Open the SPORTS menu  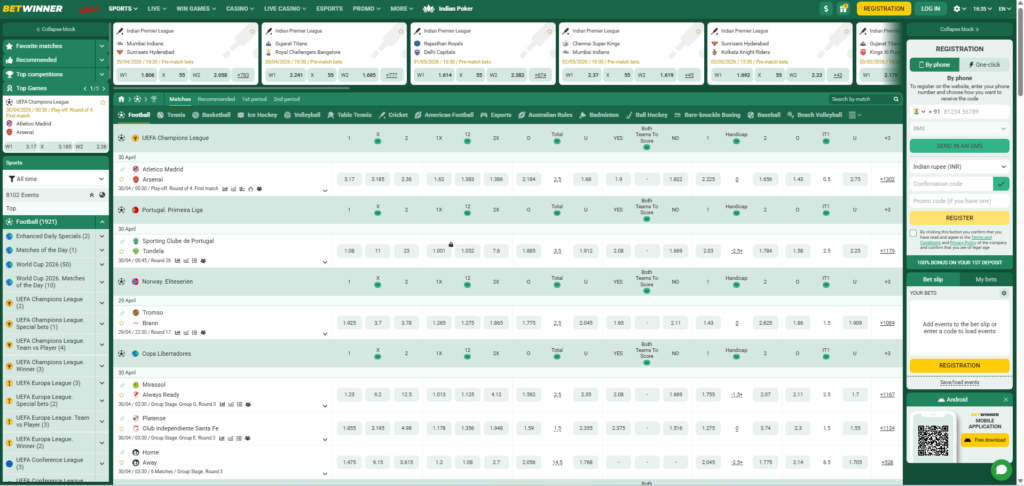click(123, 8)
